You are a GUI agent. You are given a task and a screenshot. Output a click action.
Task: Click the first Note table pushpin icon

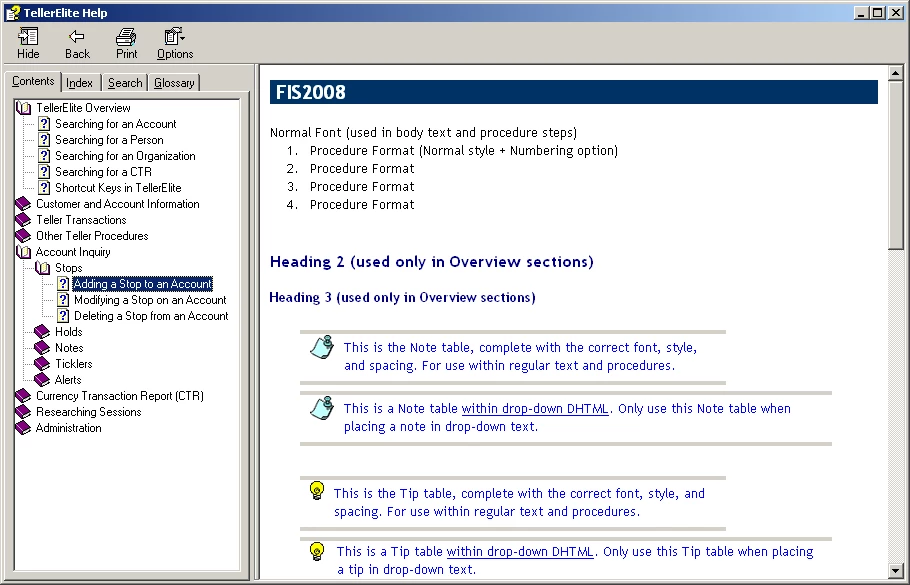coord(322,347)
